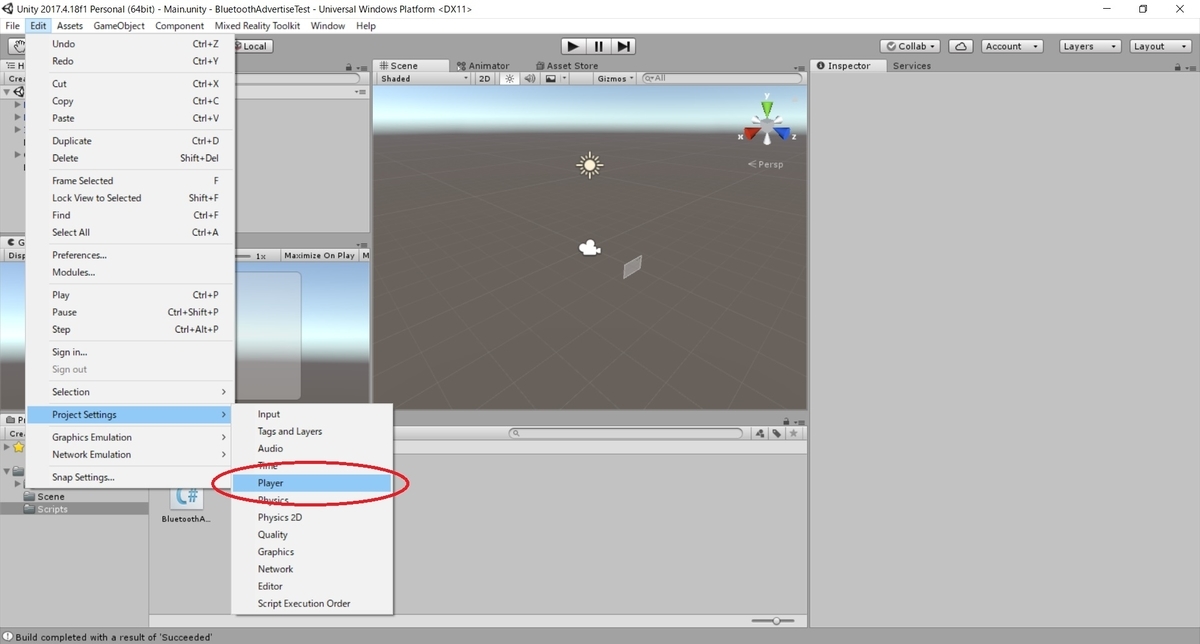1200x644 pixels.
Task: Open the GameObject menu
Action: [119, 25]
